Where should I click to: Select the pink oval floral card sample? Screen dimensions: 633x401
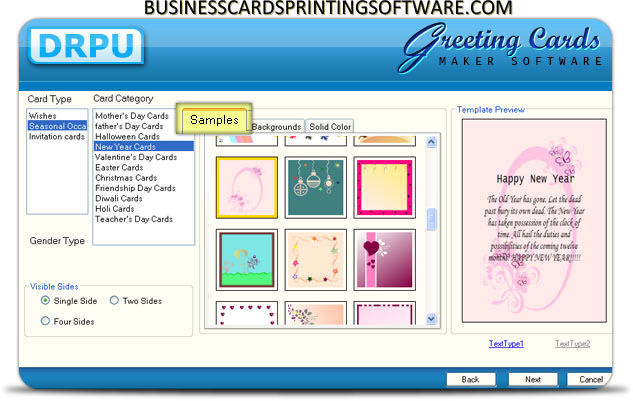tap(247, 187)
